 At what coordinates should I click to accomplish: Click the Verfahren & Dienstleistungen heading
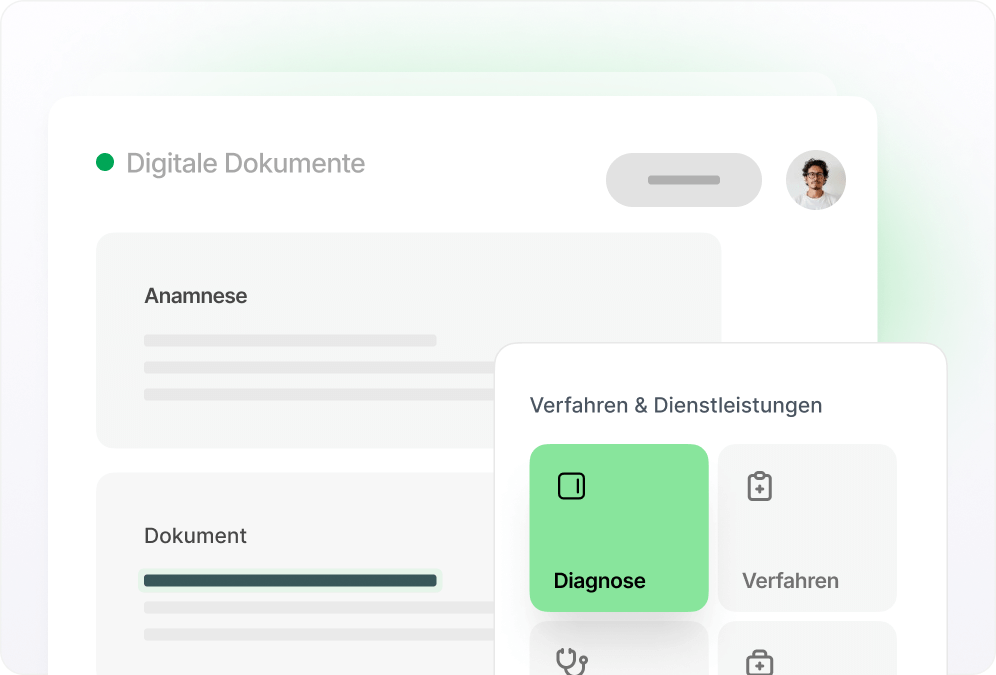tap(676, 405)
